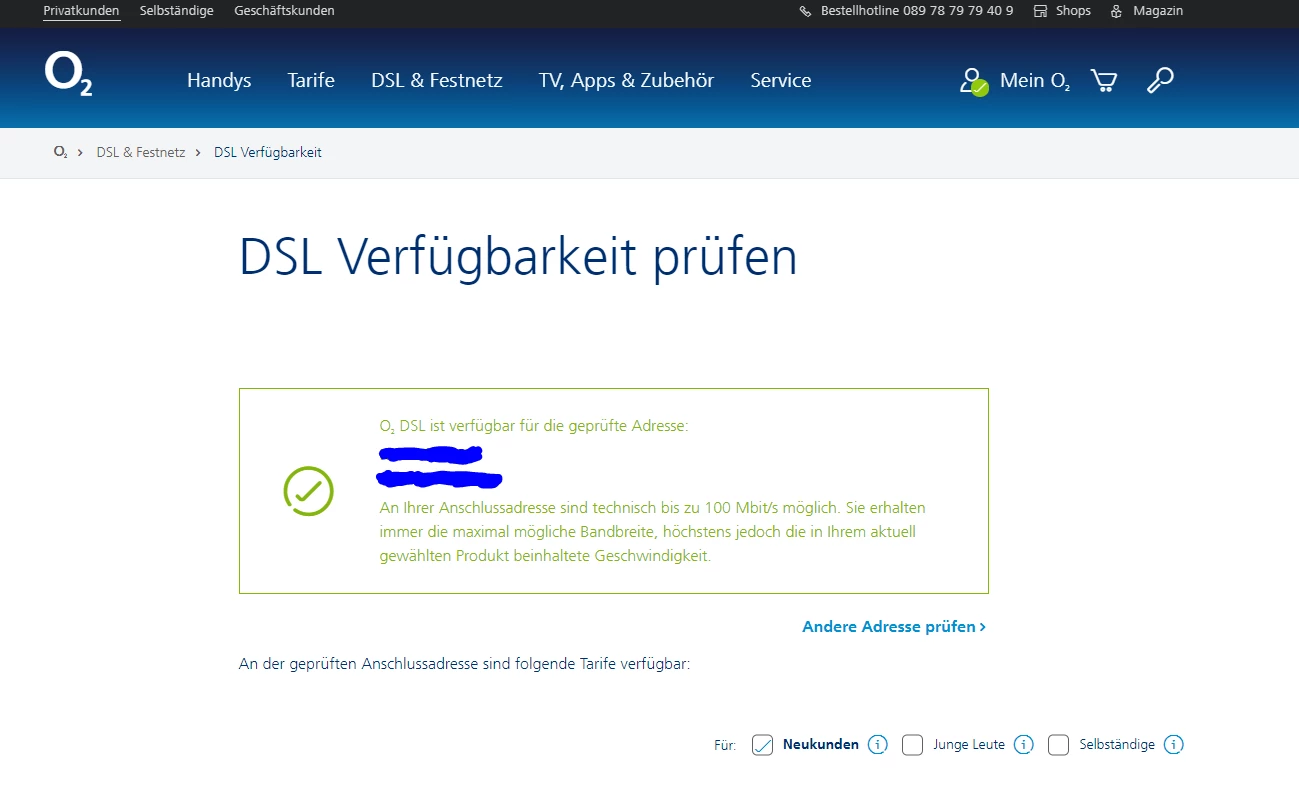Click DSL Verfügbarkeit breadcrumb
Screen dimensions: 1299x798
tap(268, 153)
